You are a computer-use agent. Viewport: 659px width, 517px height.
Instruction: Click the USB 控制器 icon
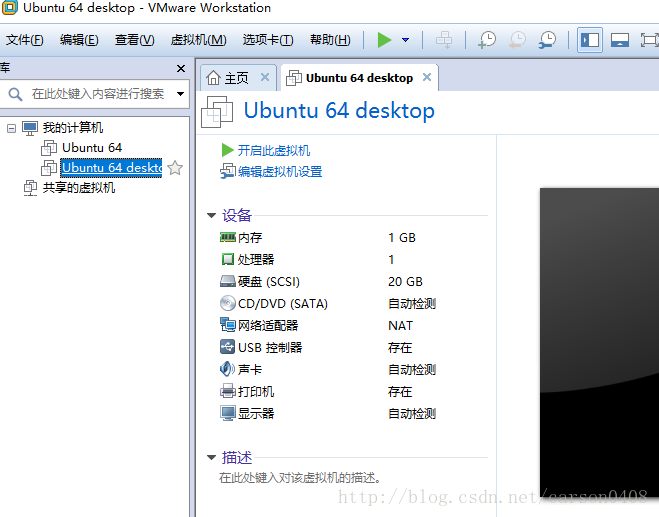(x=227, y=347)
